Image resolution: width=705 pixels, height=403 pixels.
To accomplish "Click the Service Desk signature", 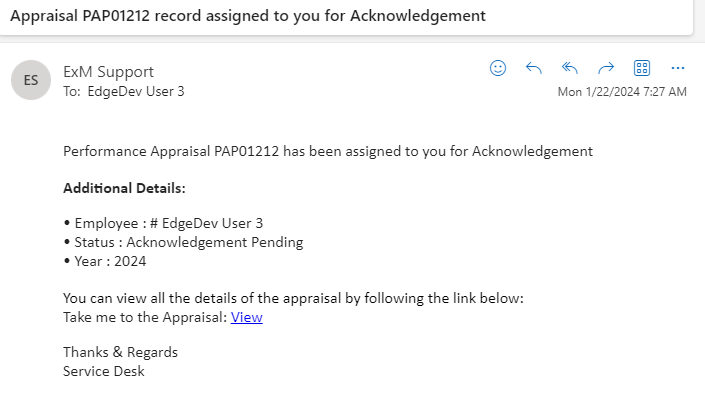I will (x=104, y=371).
